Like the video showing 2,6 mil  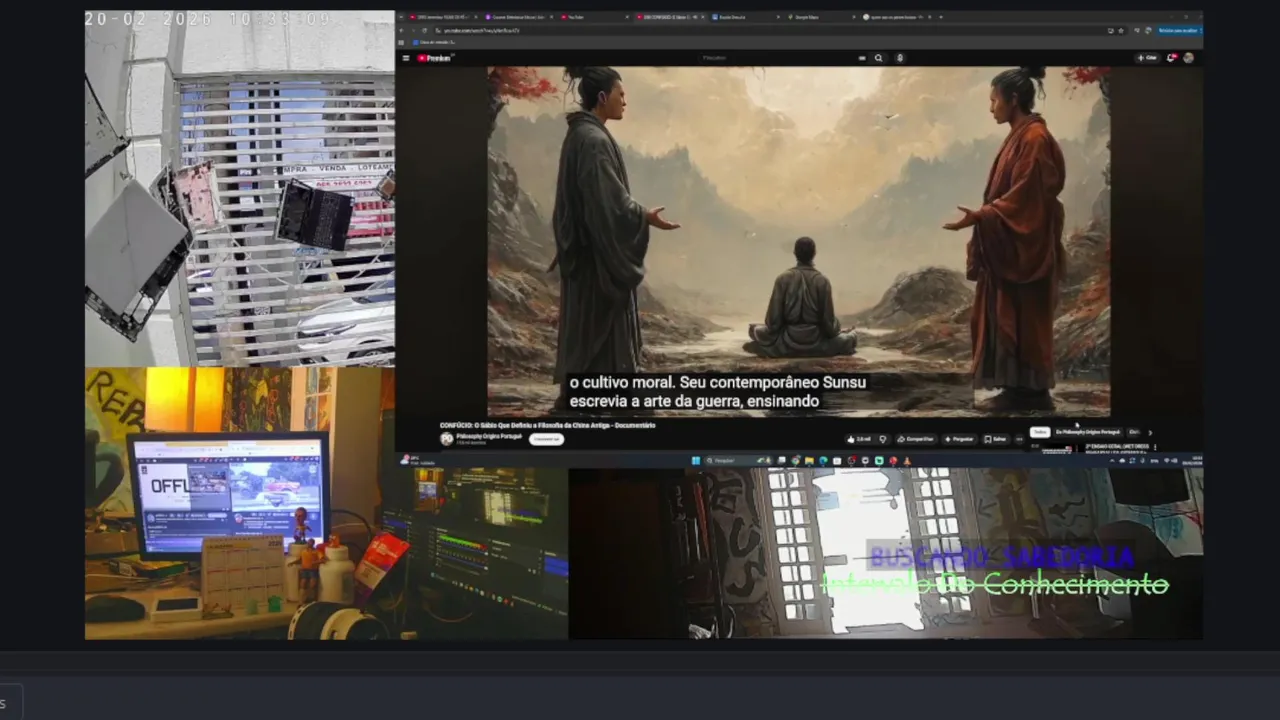tap(858, 439)
